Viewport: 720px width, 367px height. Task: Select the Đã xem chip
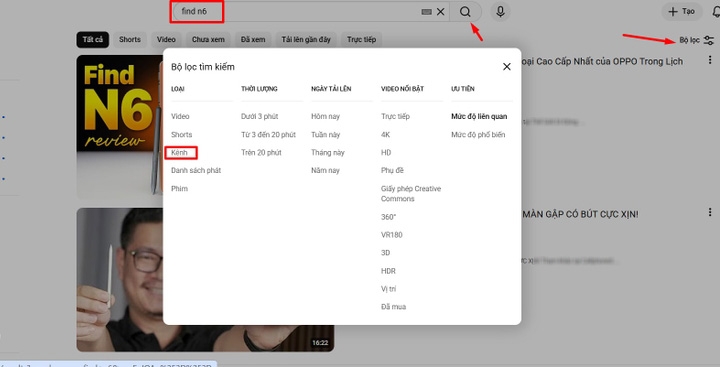(253, 40)
